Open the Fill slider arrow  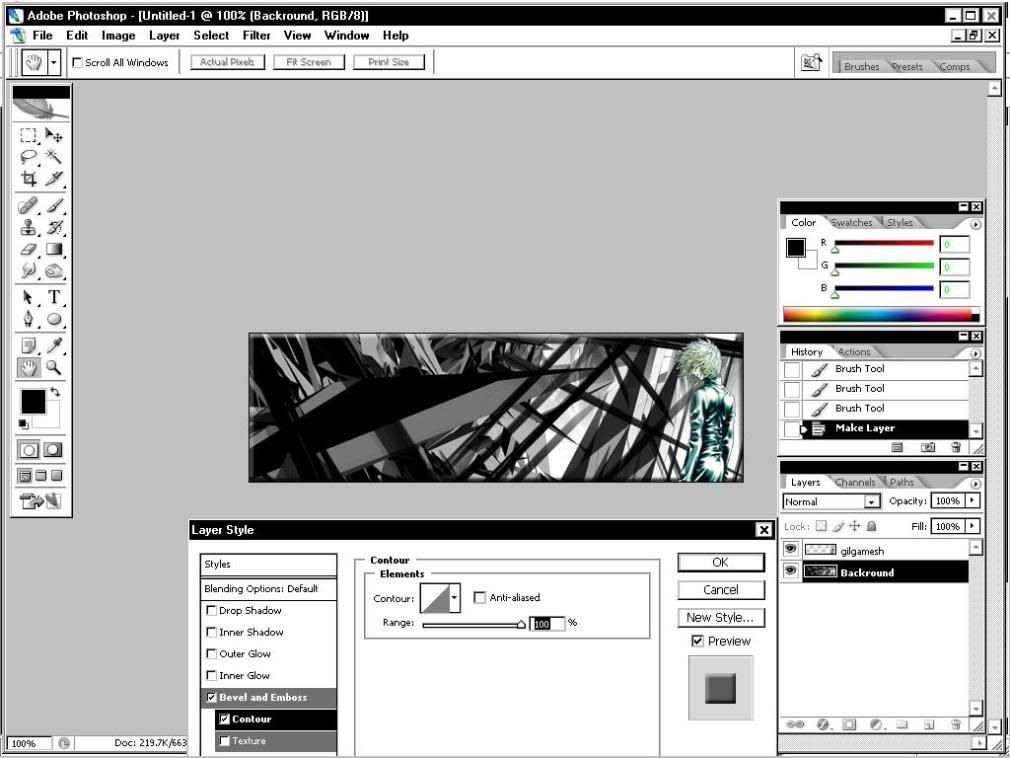[x=972, y=526]
